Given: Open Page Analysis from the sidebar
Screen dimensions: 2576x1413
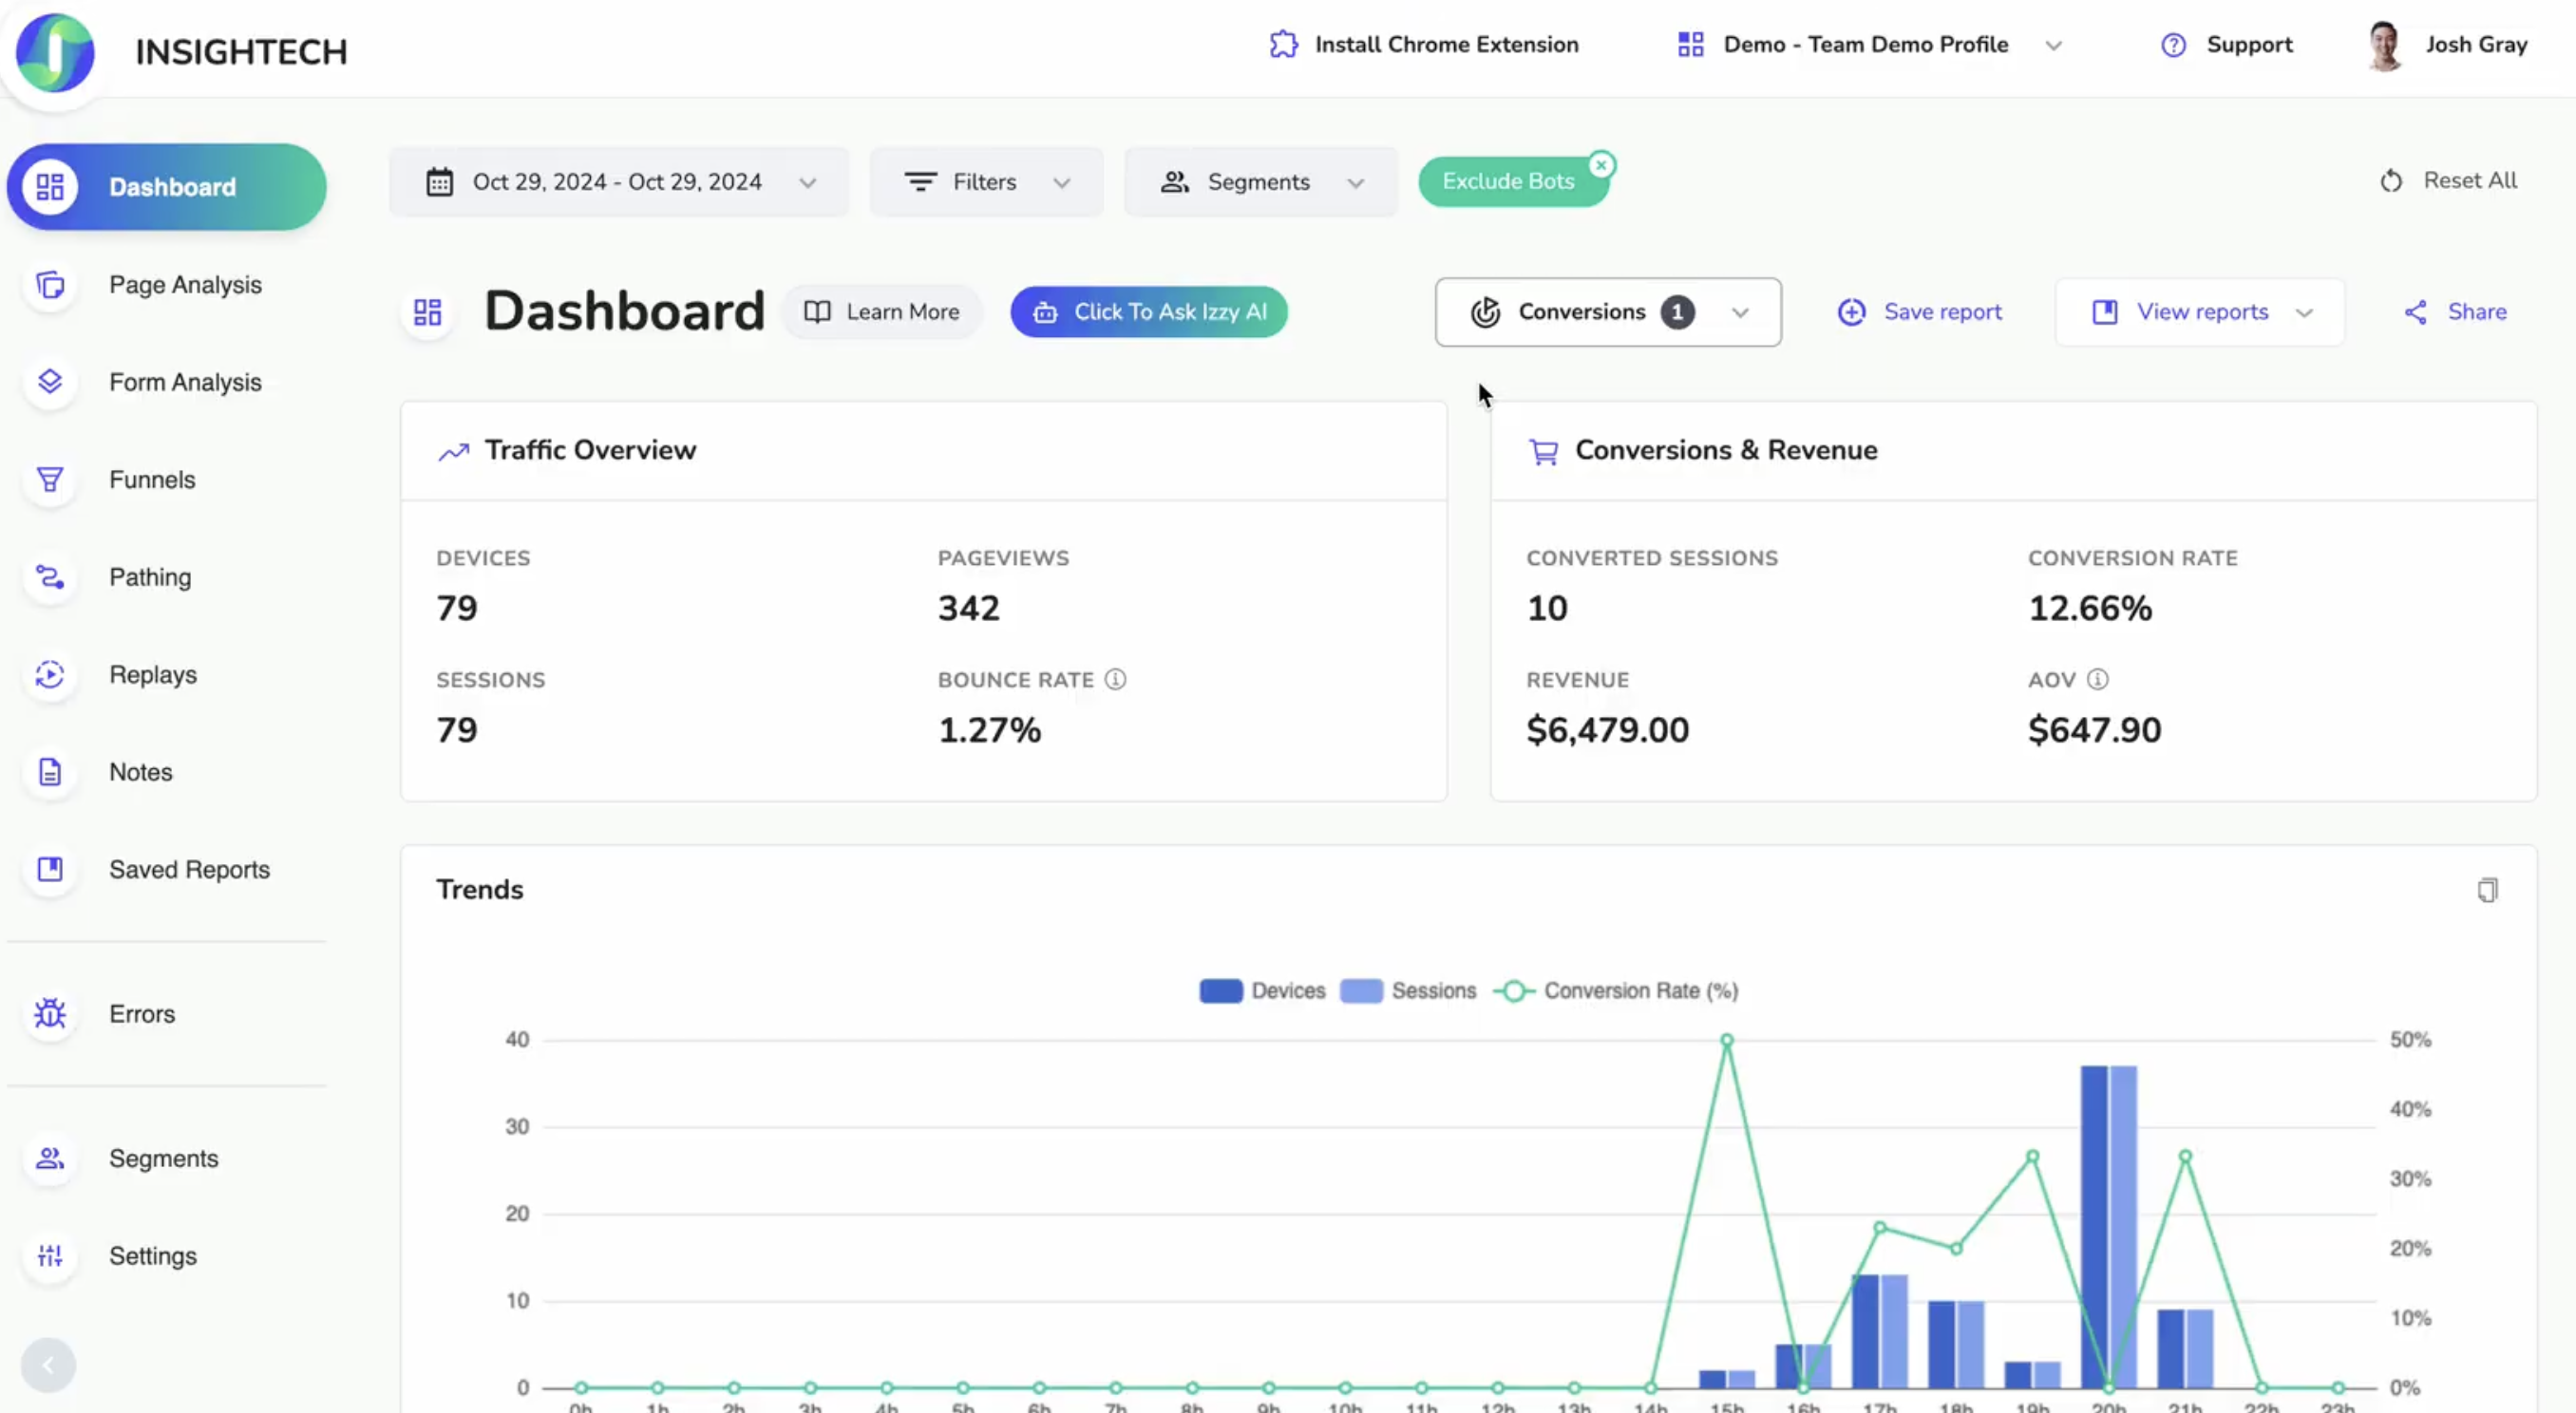Looking at the screenshot, I should pyautogui.click(x=185, y=285).
